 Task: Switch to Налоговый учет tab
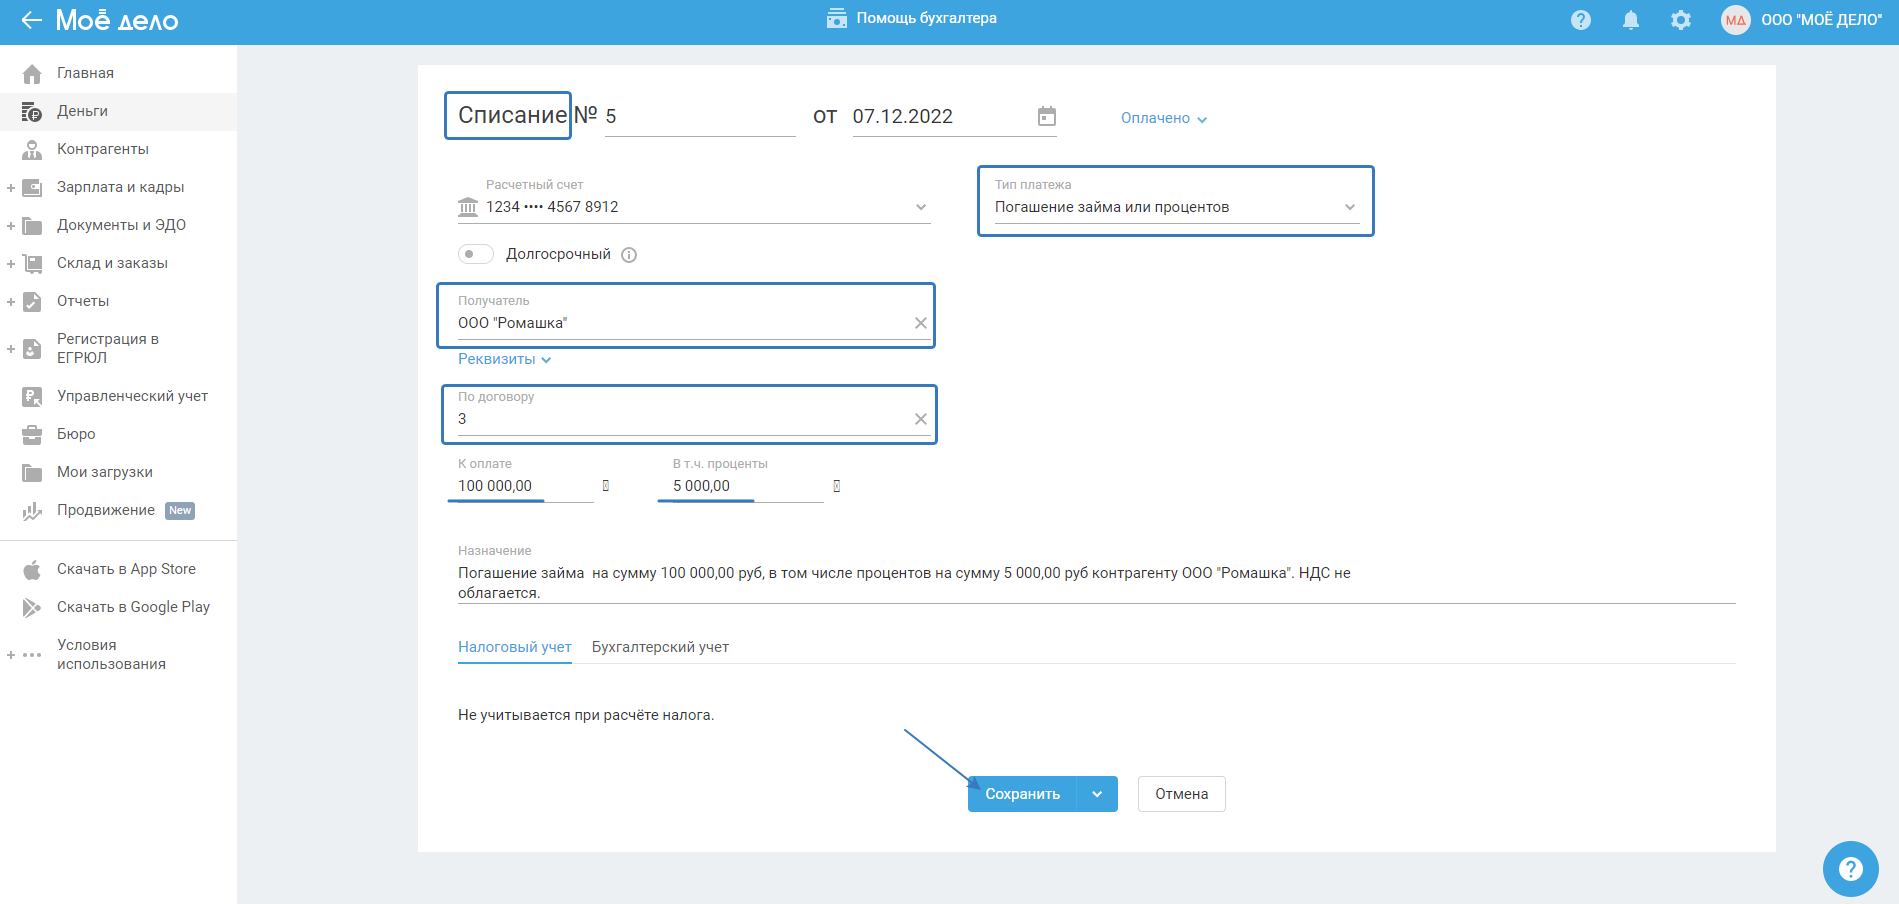point(515,647)
